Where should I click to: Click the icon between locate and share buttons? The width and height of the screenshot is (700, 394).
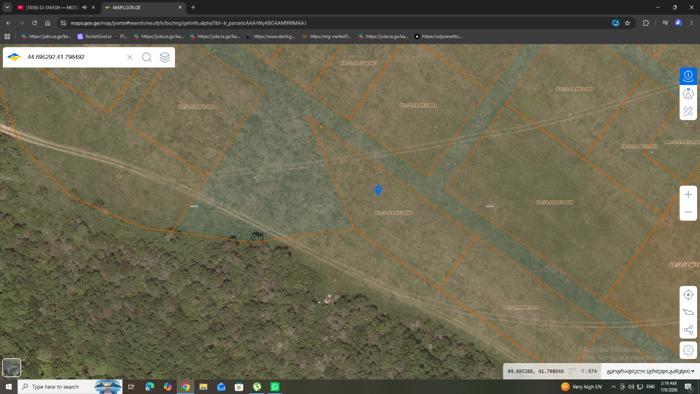click(688, 312)
